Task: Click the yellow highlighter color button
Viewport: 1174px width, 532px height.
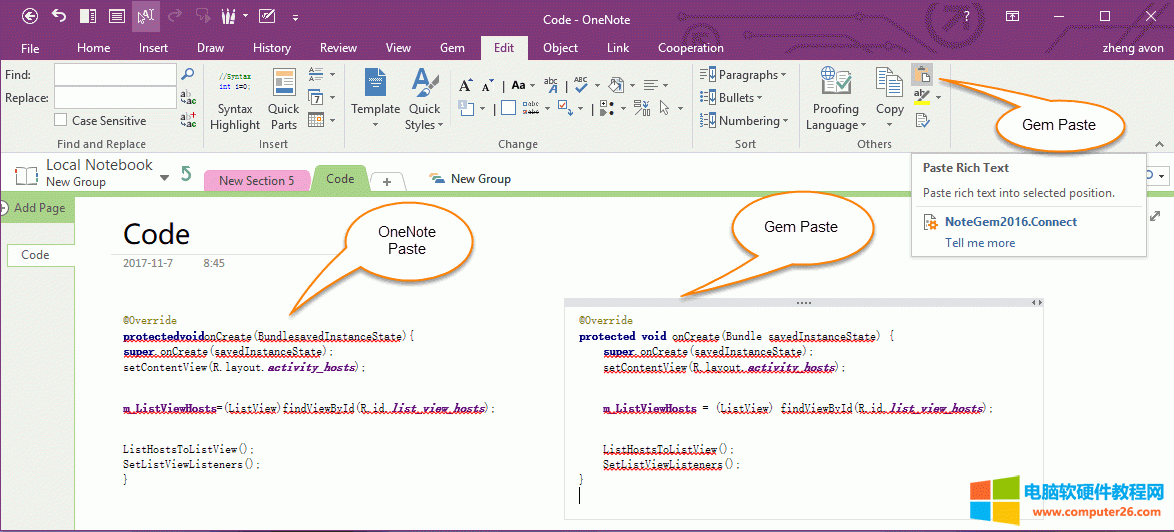Action: point(922,97)
